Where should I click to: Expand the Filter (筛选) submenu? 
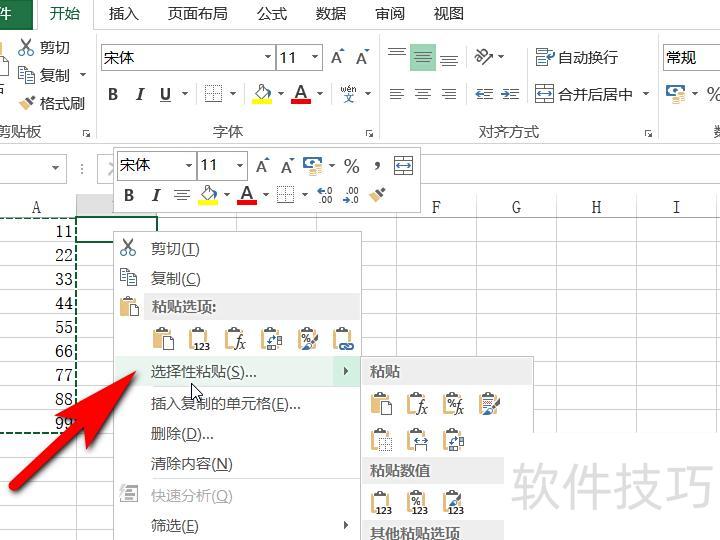[x=237, y=525]
